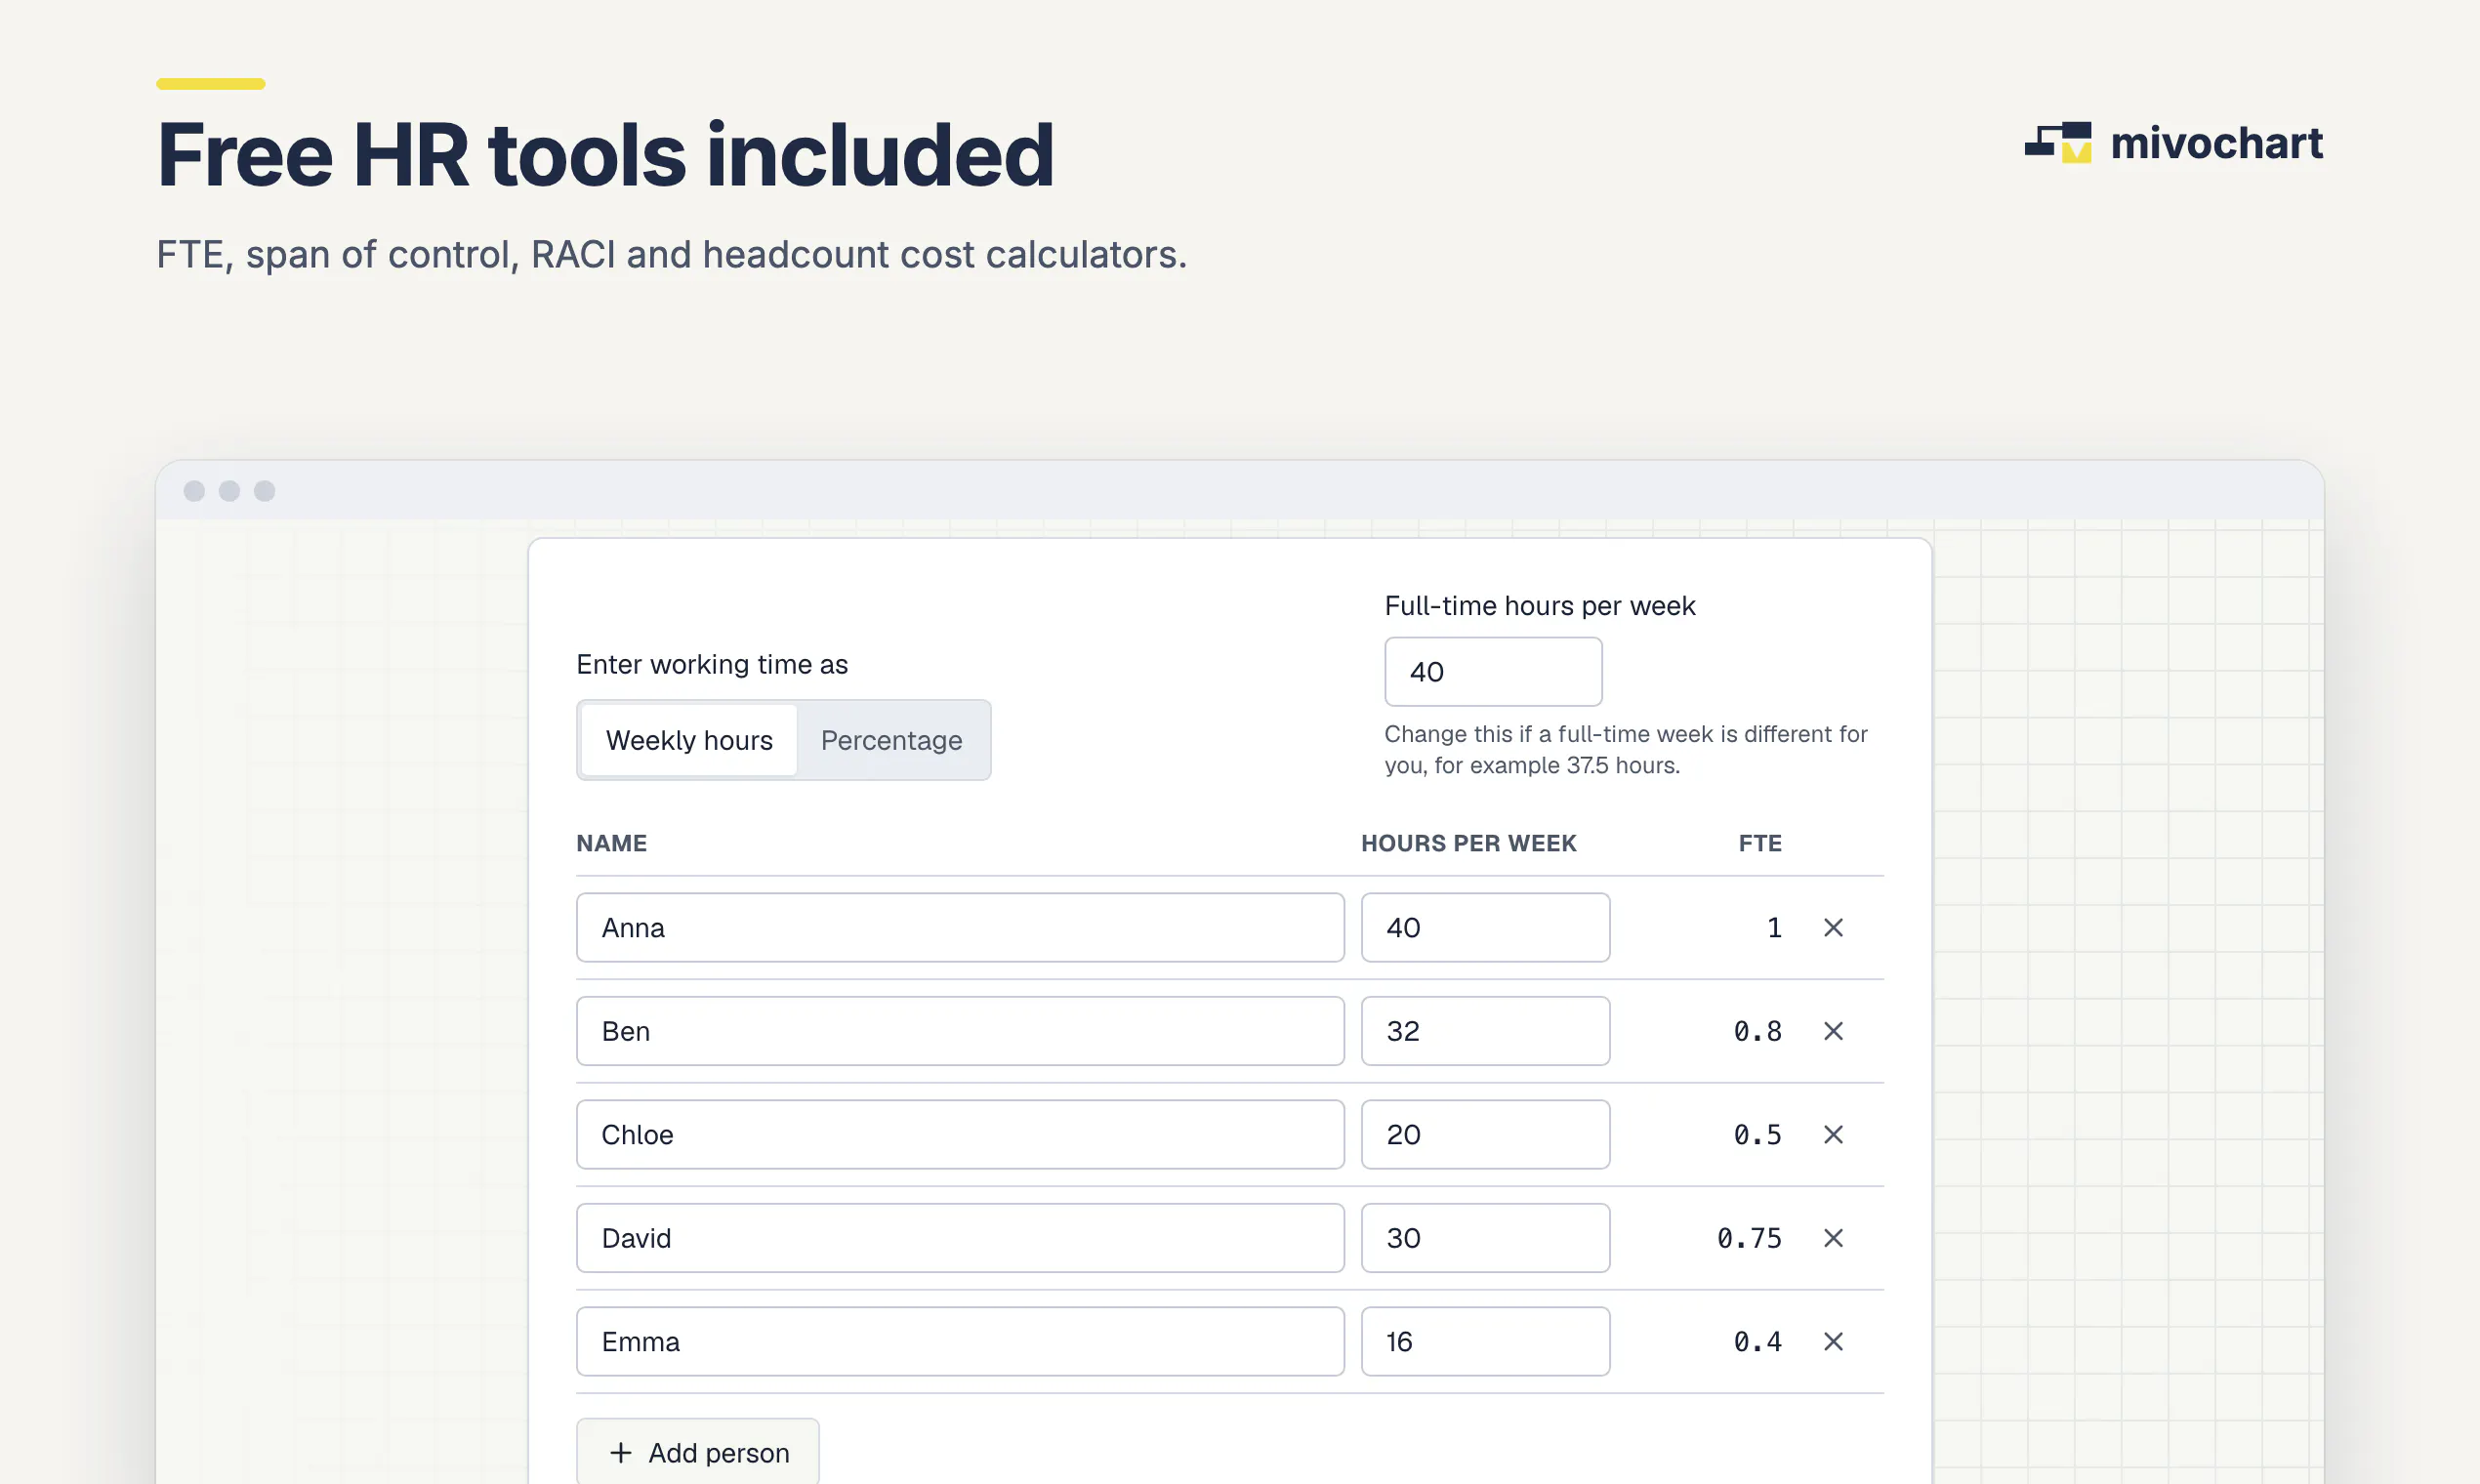
Task: Remove Emma's row using the X icon
Action: coord(1833,1342)
